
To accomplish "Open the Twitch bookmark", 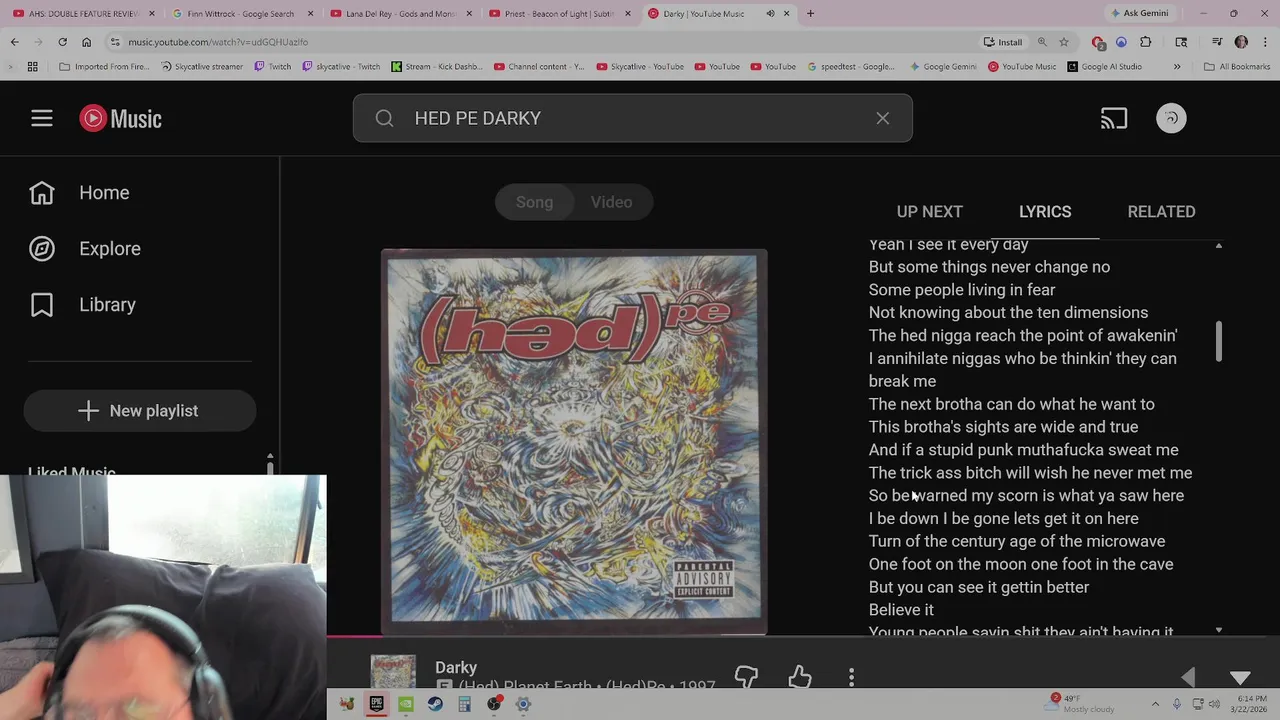I will pyautogui.click(x=272, y=67).
